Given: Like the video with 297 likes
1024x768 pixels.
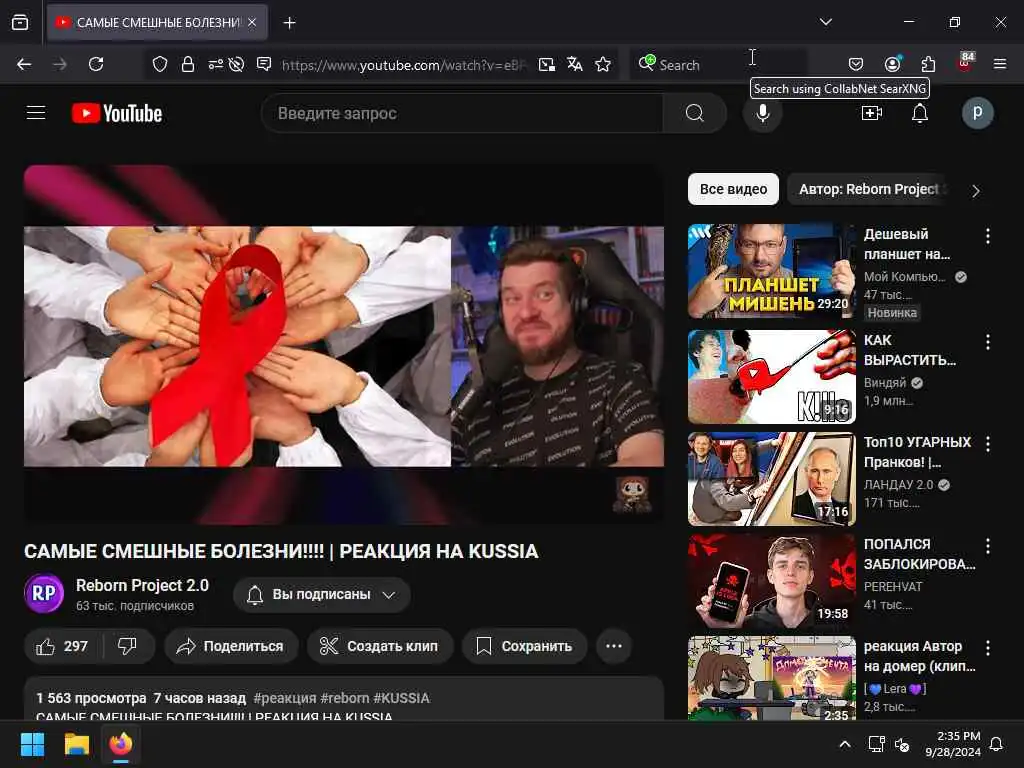Looking at the screenshot, I should click(x=63, y=646).
